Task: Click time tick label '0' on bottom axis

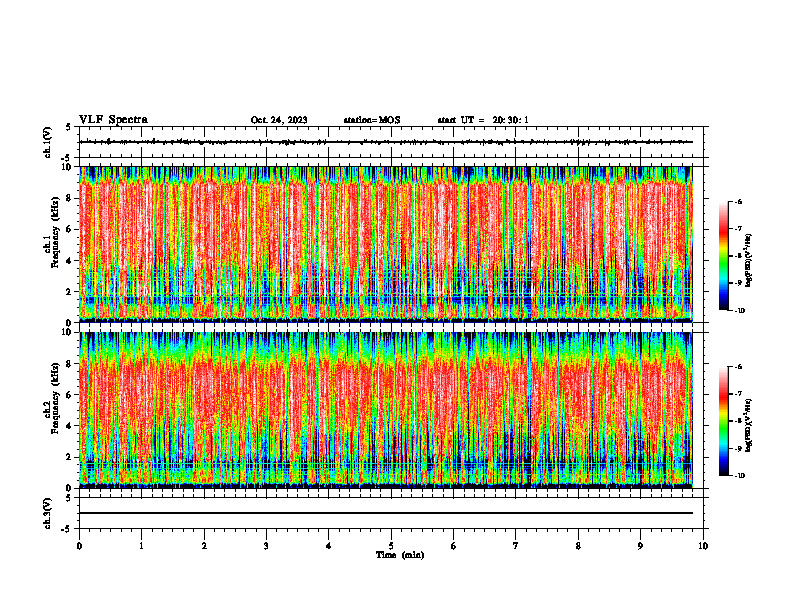Action: [79, 546]
